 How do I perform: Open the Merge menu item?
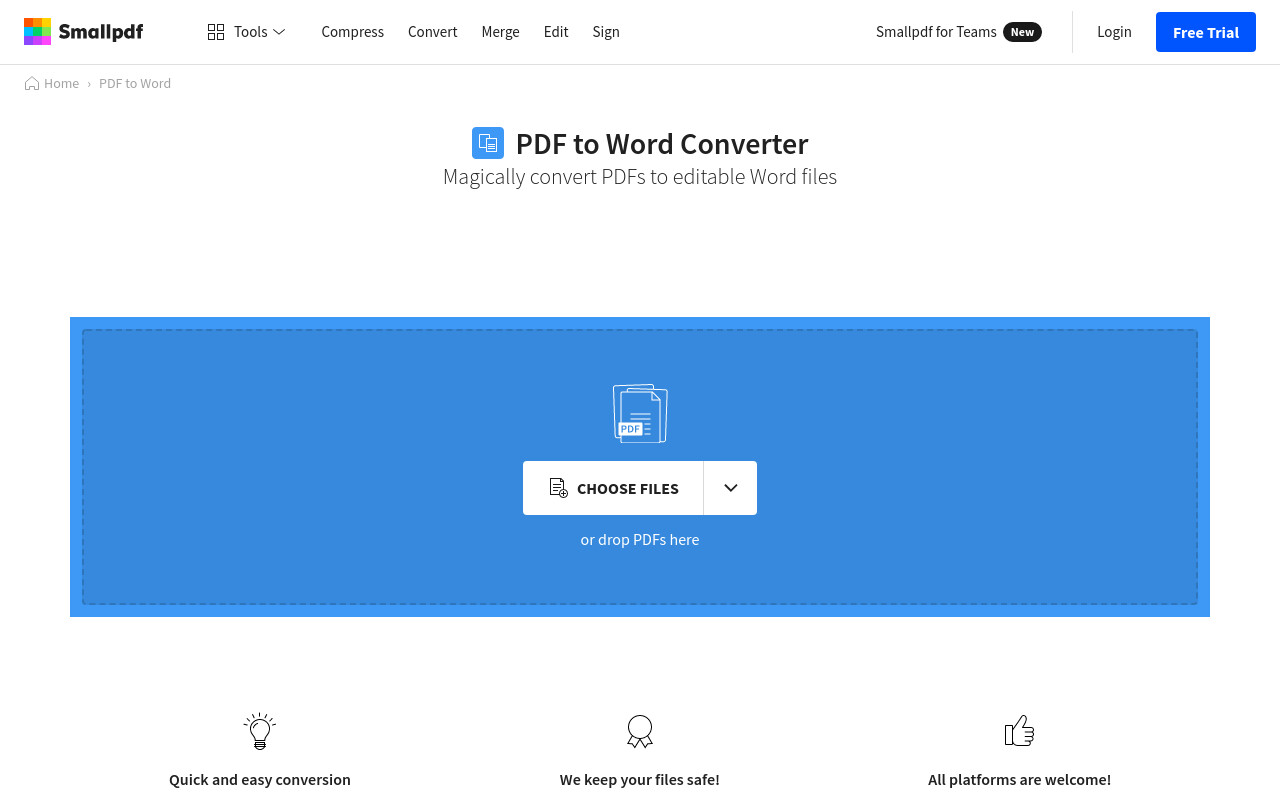pyautogui.click(x=500, y=32)
